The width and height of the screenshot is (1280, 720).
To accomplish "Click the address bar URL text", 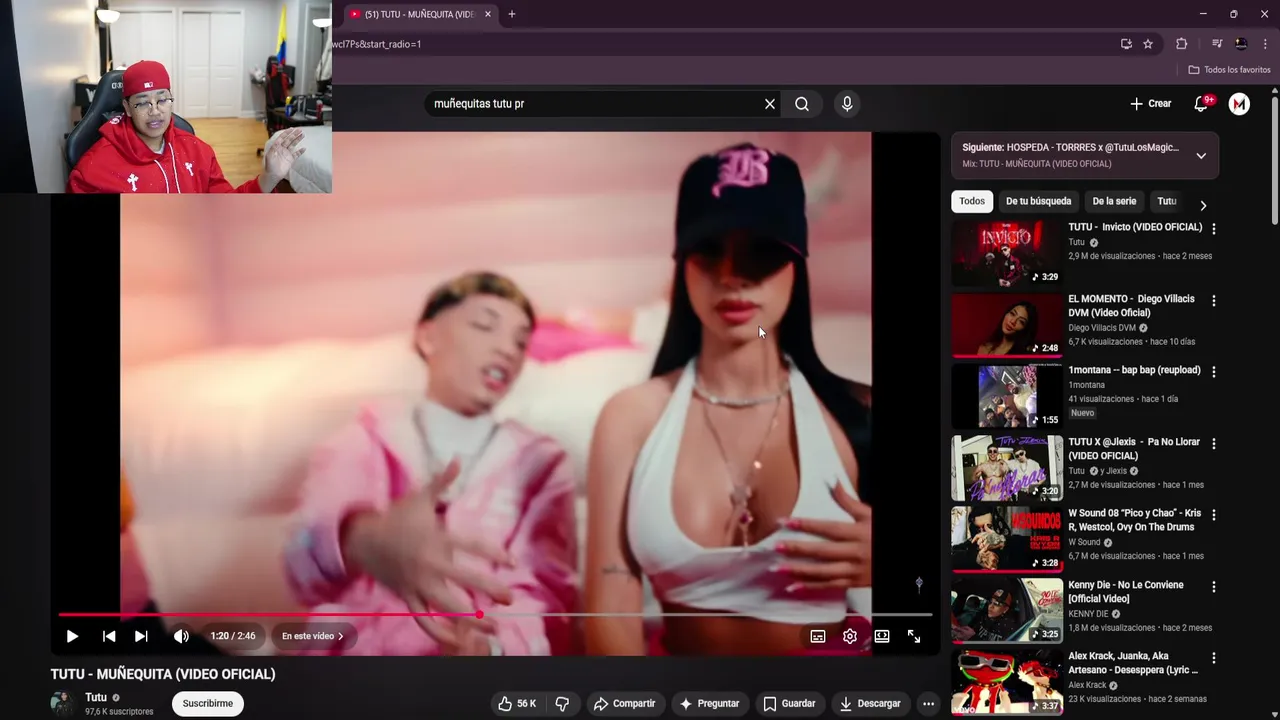I will pyautogui.click(x=377, y=44).
